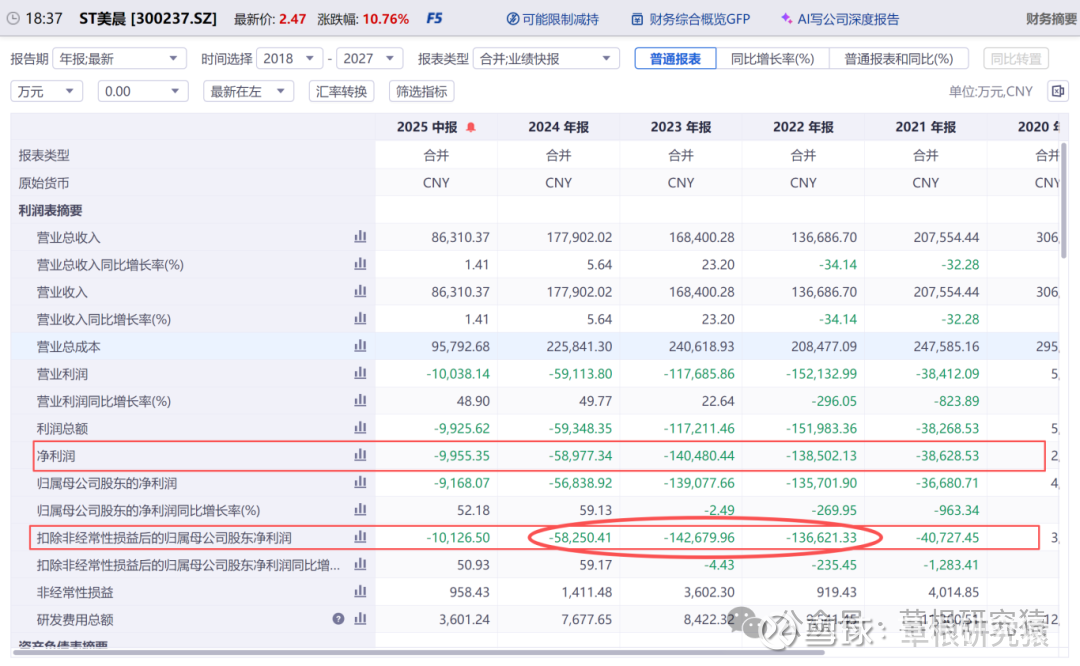This screenshot has width=1080, height=666.
Task: Click chart icon for 营业总收入 row
Action: click(360, 237)
